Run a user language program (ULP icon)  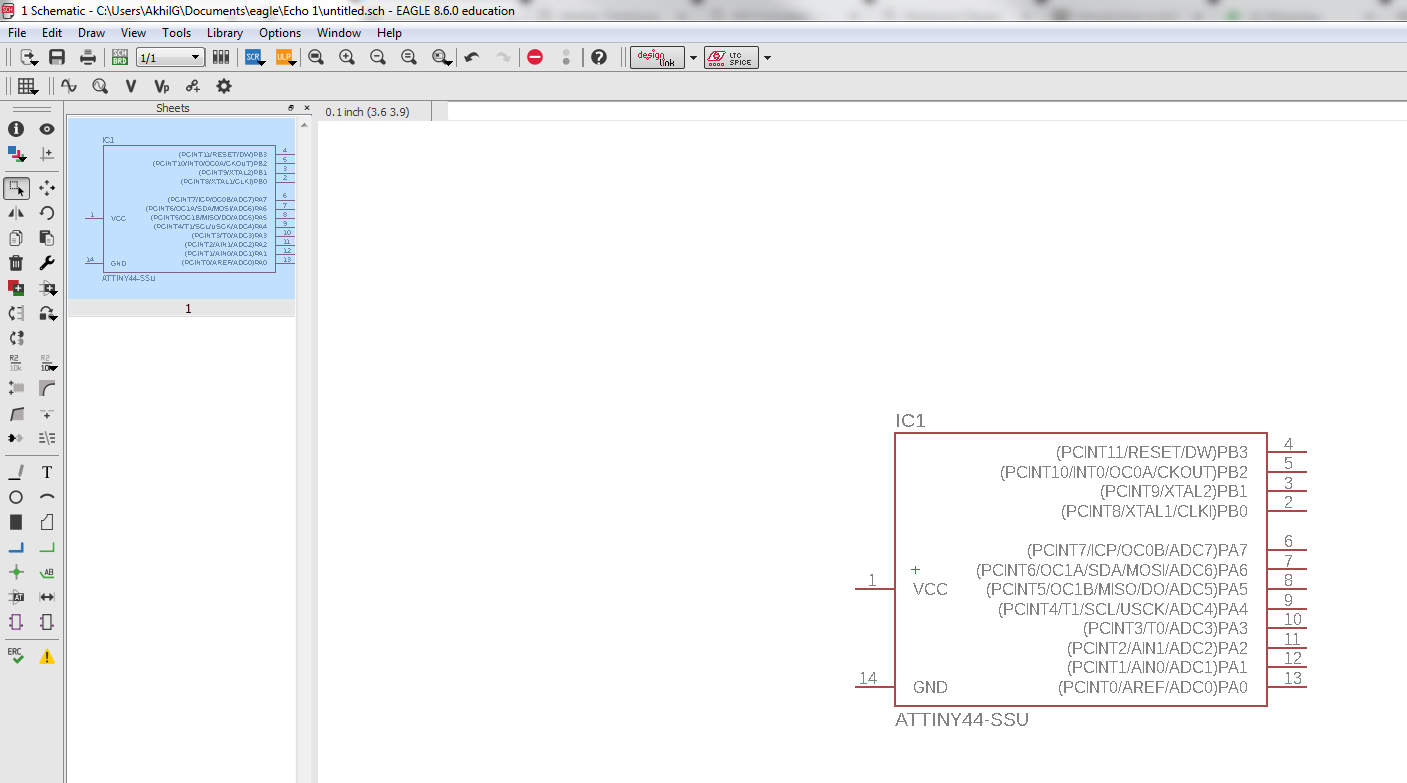[x=285, y=57]
